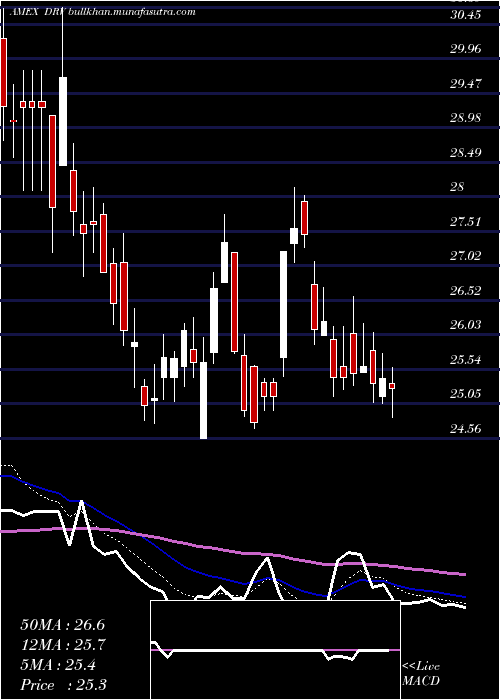Click the 27.51 price axis label
The width and height of the screenshot is (500, 700).
(466, 221)
